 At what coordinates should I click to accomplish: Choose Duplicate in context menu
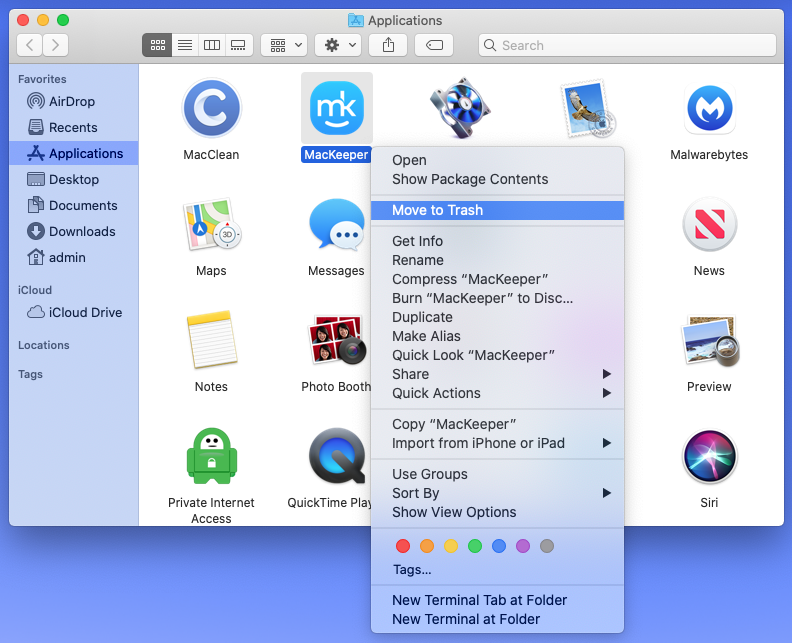498,317
